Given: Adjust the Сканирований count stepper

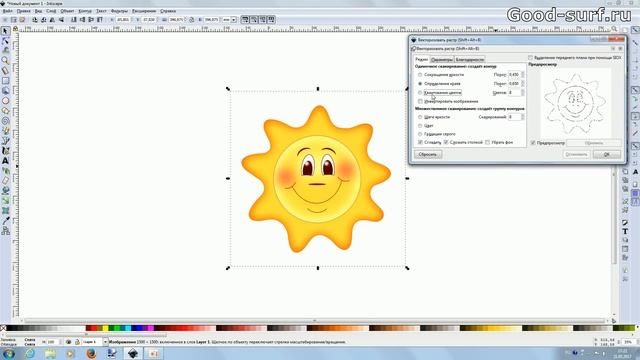Looking at the screenshot, I should (x=523, y=117).
